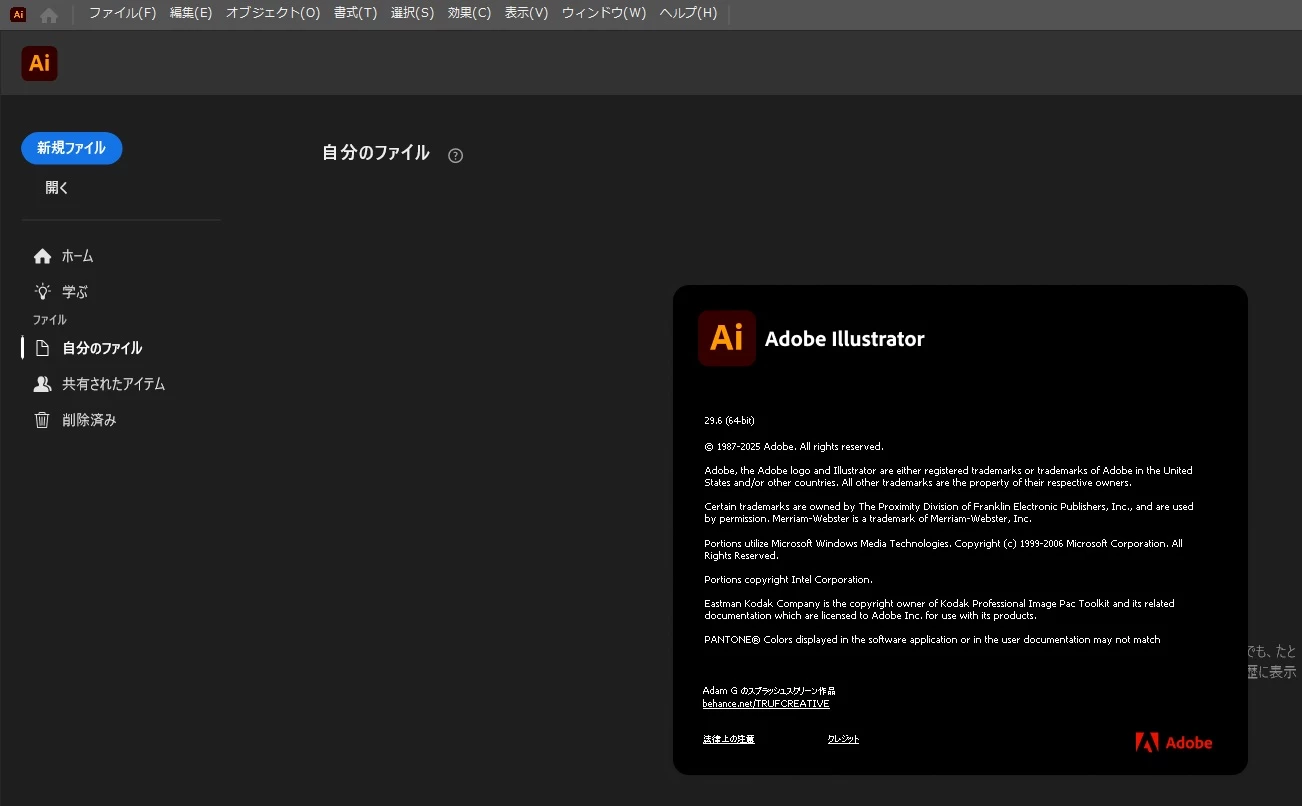
Task: Click the Ai logo in the About dialog
Action: pyautogui.click(x=727, y=338)
